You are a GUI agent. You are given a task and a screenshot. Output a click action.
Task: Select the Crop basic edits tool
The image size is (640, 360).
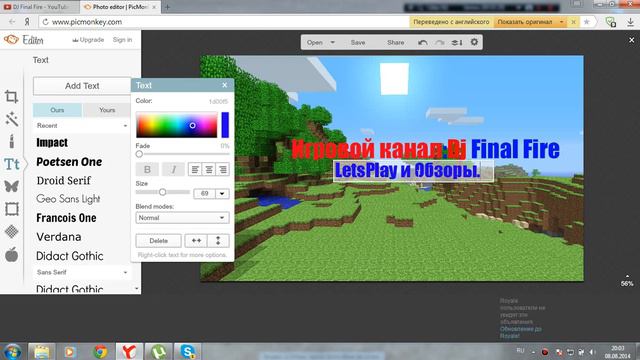11,97
